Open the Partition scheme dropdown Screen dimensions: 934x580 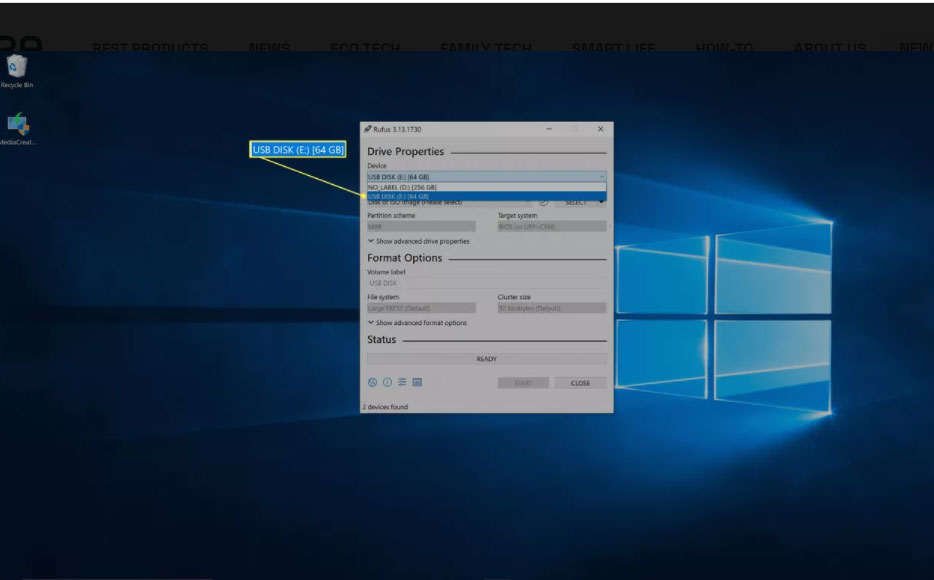421,227
